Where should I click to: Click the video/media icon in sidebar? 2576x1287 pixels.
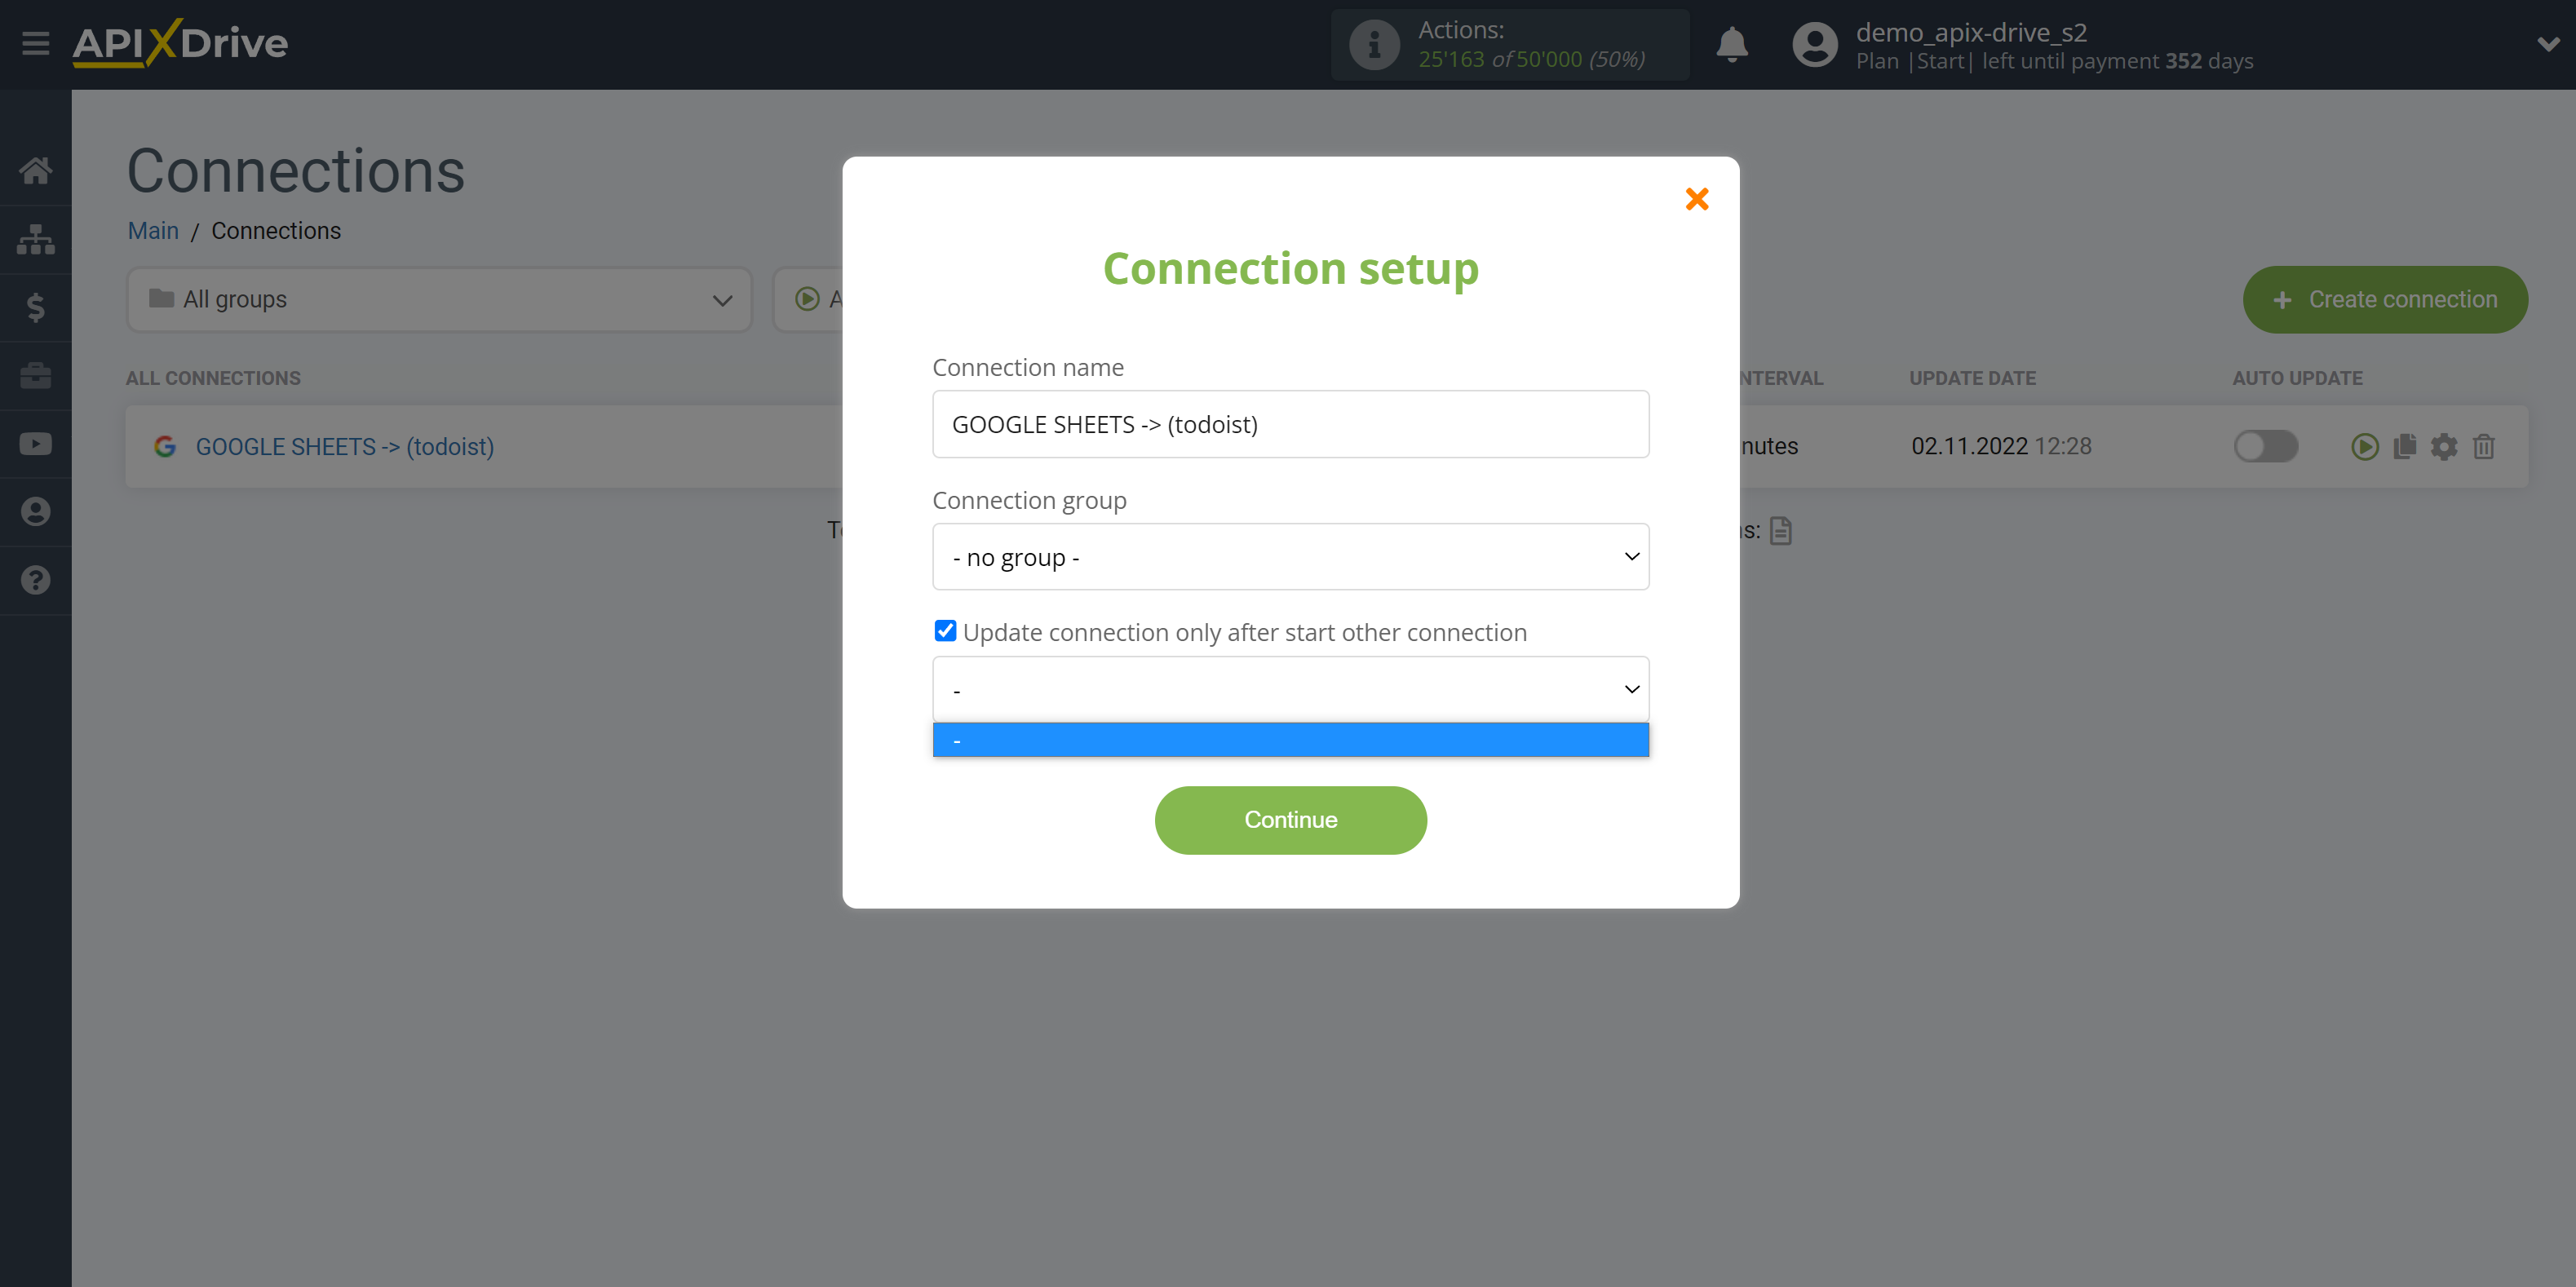point(36,444)
